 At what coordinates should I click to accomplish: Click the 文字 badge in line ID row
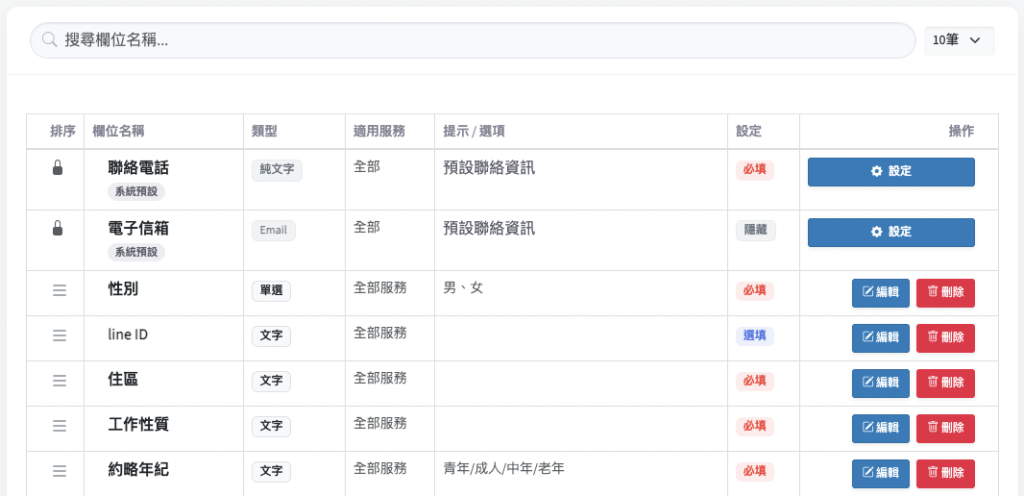tap(271, 336)
